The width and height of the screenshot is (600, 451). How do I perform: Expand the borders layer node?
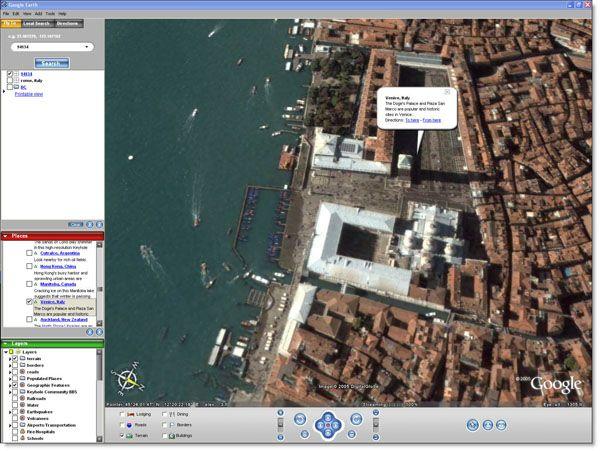click(10, 365)
